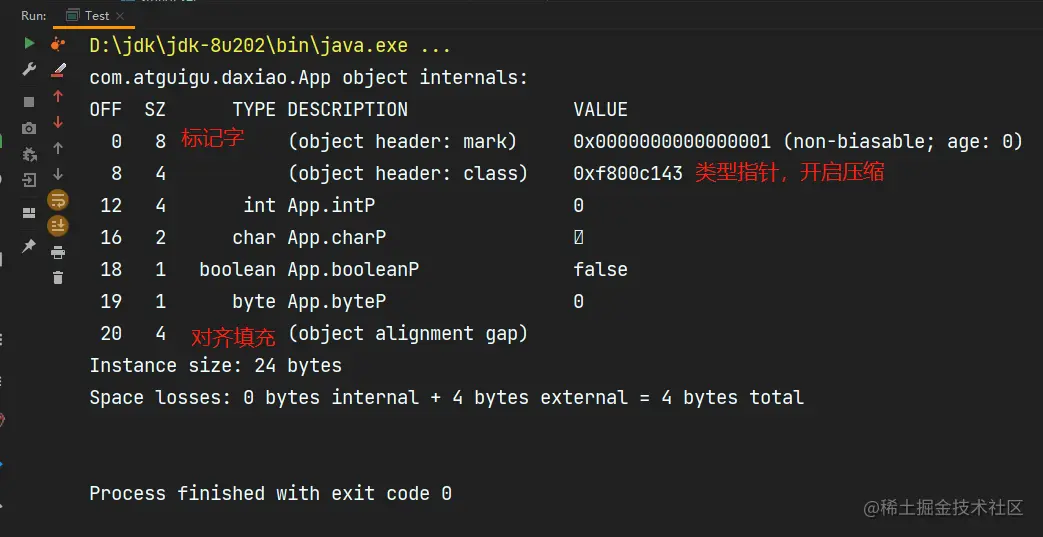The height and width of the screenshot is (537, 1043).
Task: Click the orange molecule profiler icon
Action: coord(58,44)
